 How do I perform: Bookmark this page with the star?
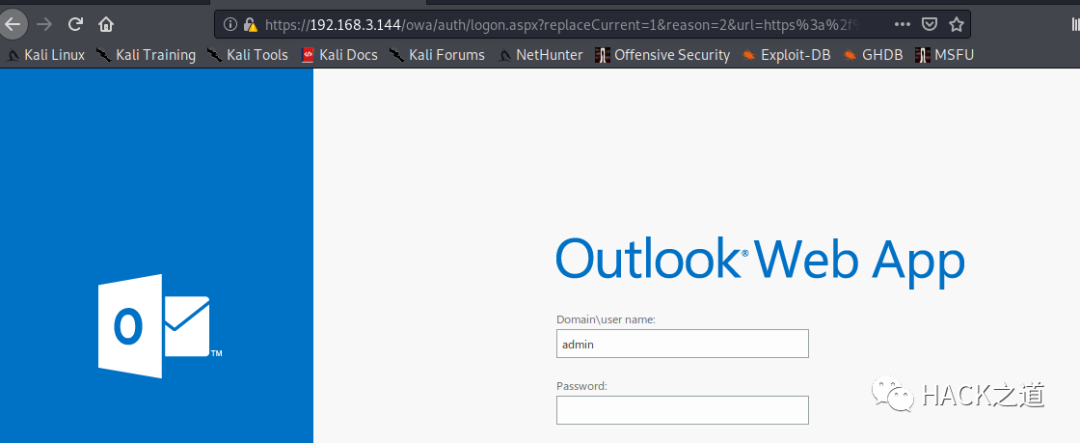(956, 24)
